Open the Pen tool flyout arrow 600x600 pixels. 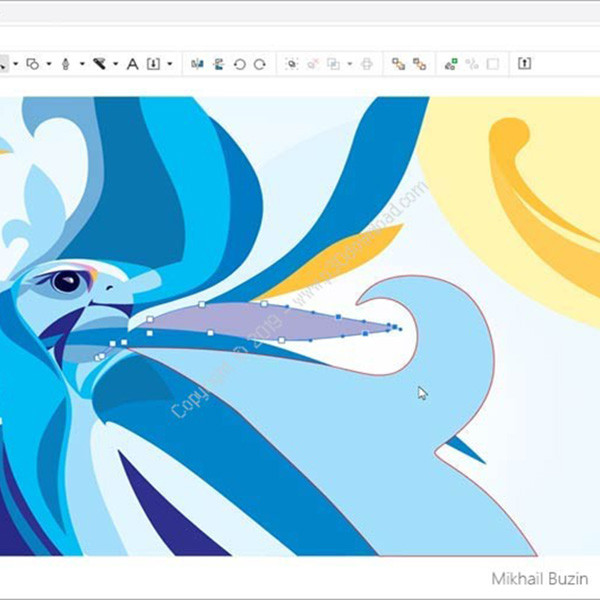(x=82, y=64)
